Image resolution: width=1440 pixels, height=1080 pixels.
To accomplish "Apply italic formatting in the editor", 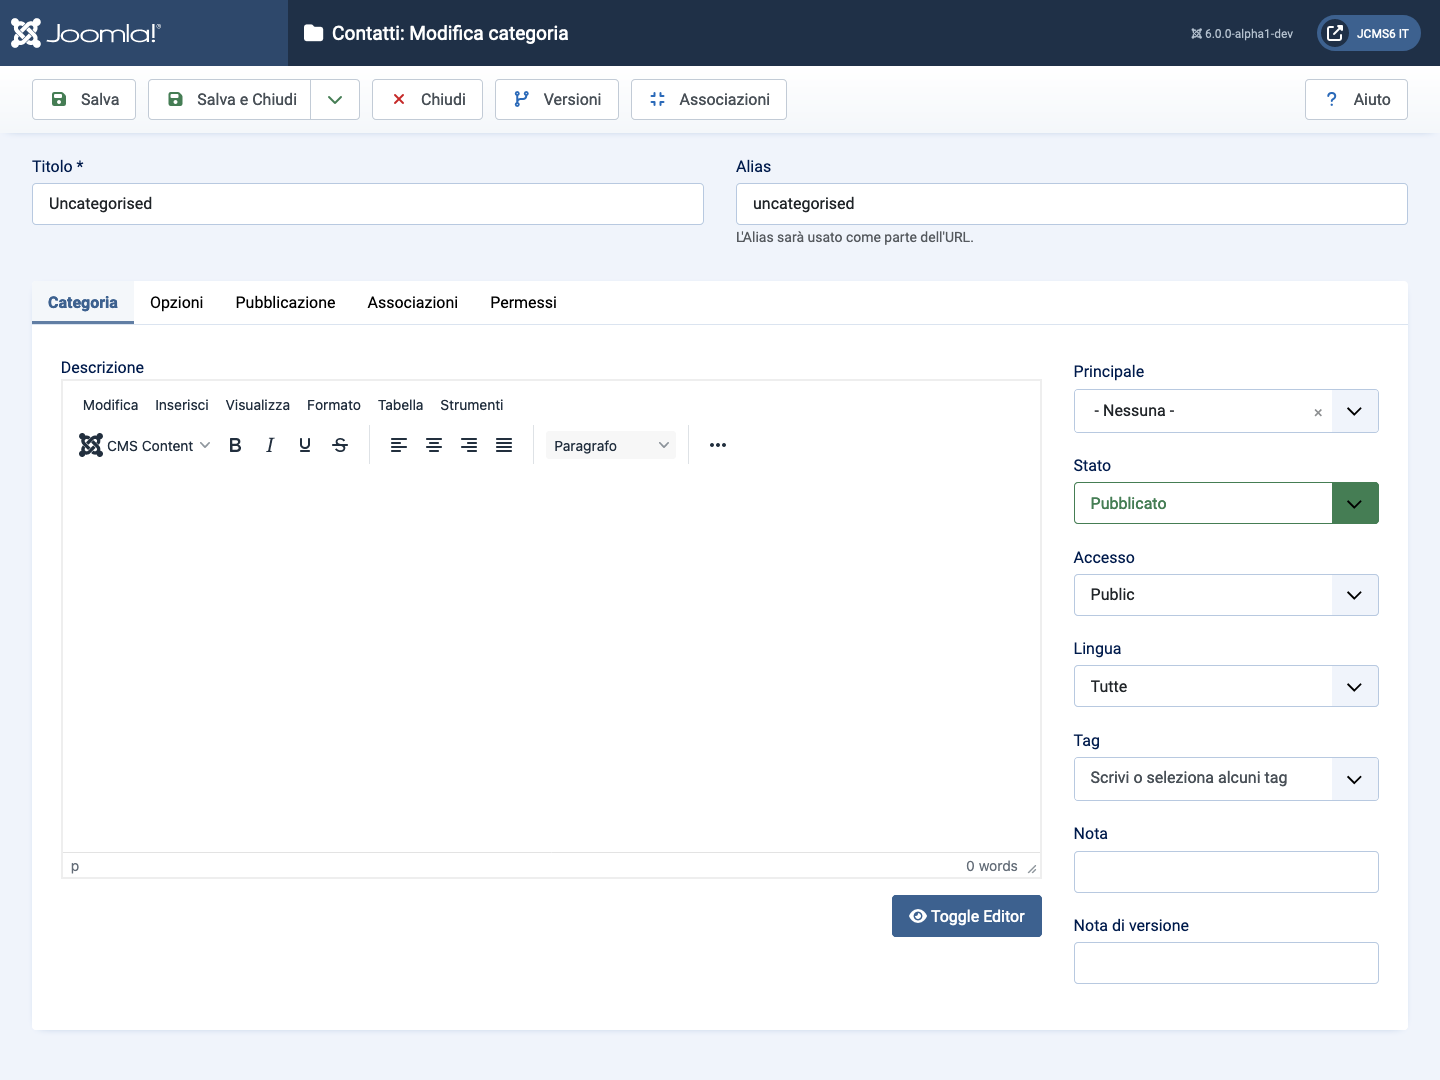I will (270, 446).
